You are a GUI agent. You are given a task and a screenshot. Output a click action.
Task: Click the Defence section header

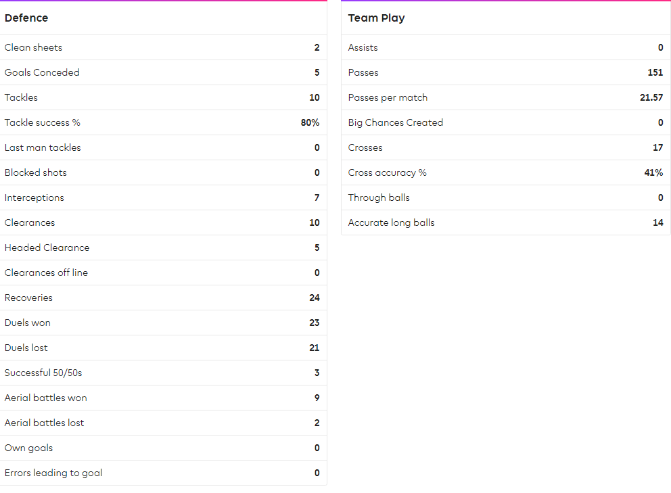click(26, 18)
